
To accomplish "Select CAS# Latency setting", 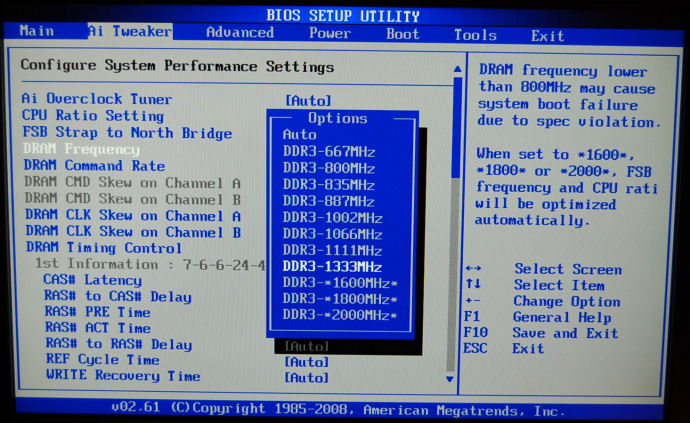I will click(92, 280).
